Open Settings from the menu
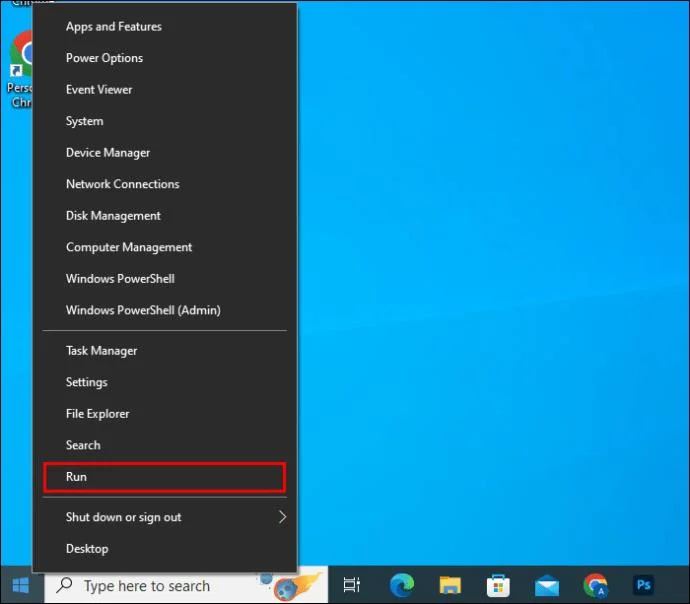 (x=165, y=382)
